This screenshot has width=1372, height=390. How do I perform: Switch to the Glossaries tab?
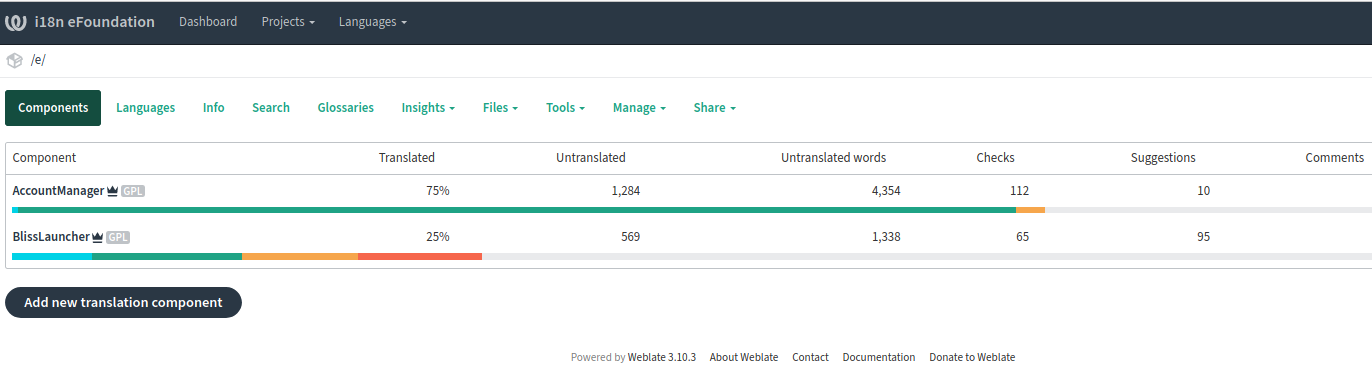click(x=346, y=108)
